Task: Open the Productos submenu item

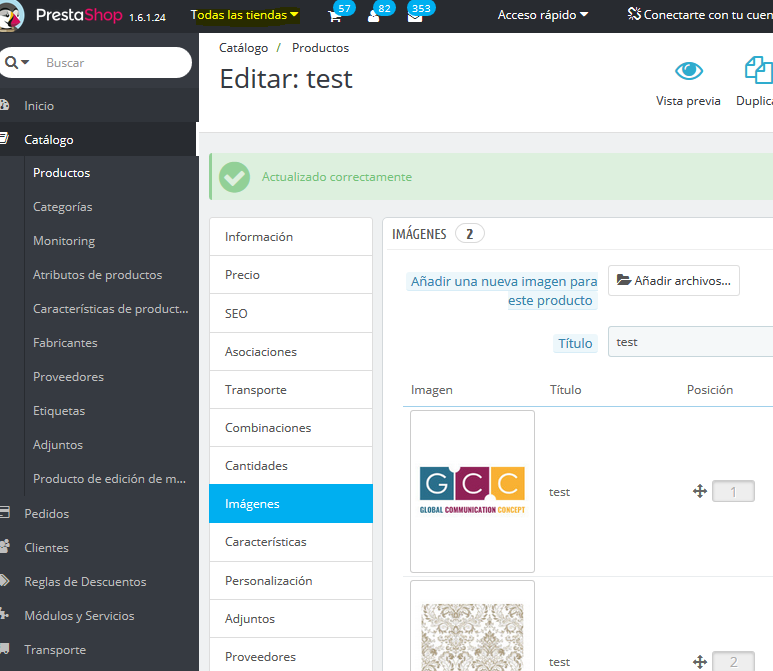Action: 62,173
